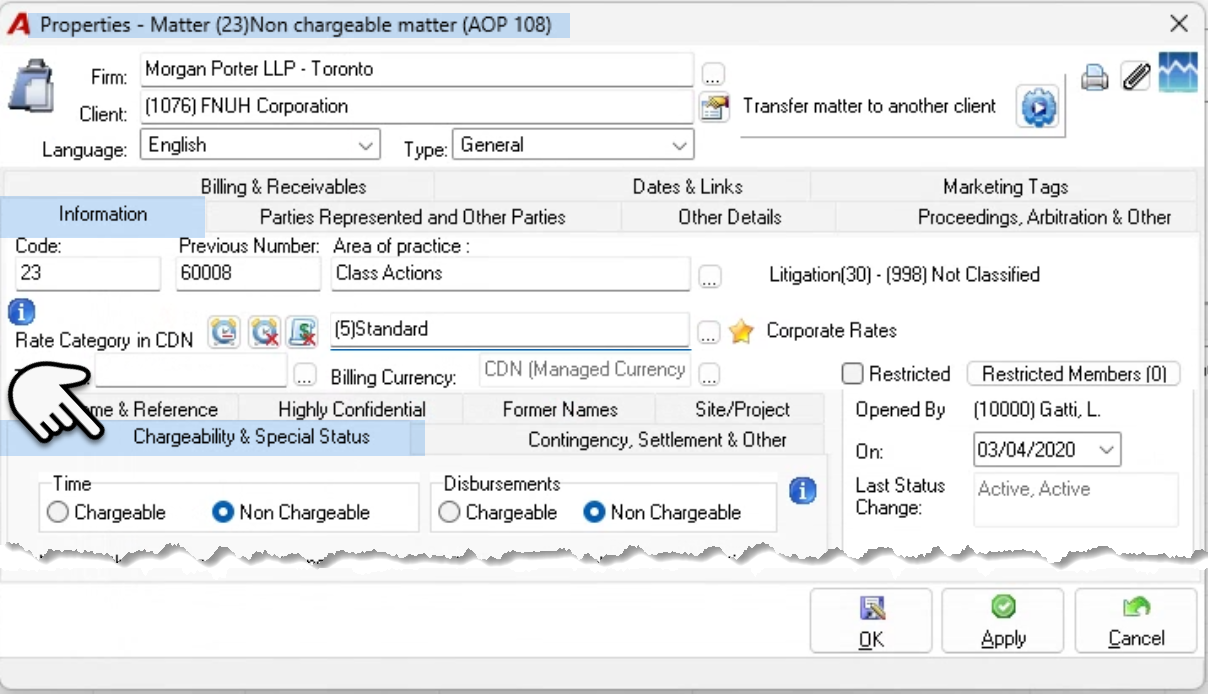Browse rate categories with the Standard ellipsis button

click(709, 332)
